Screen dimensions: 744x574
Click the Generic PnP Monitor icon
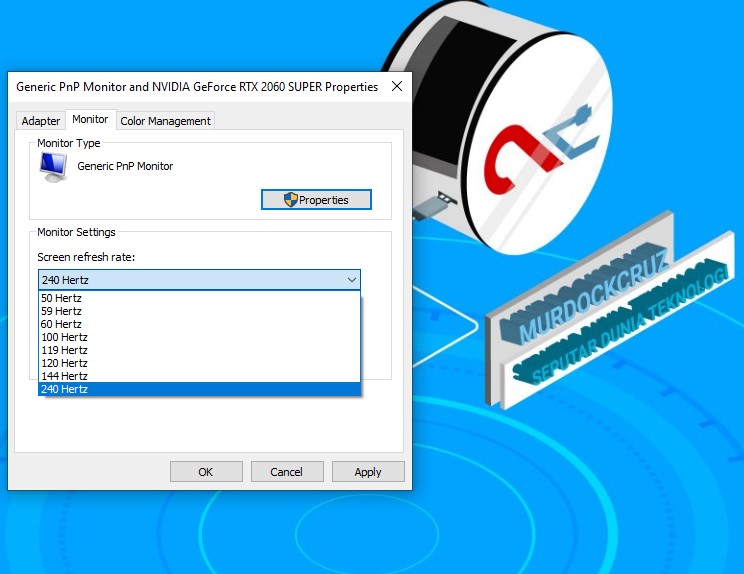(x=53, y=167)
